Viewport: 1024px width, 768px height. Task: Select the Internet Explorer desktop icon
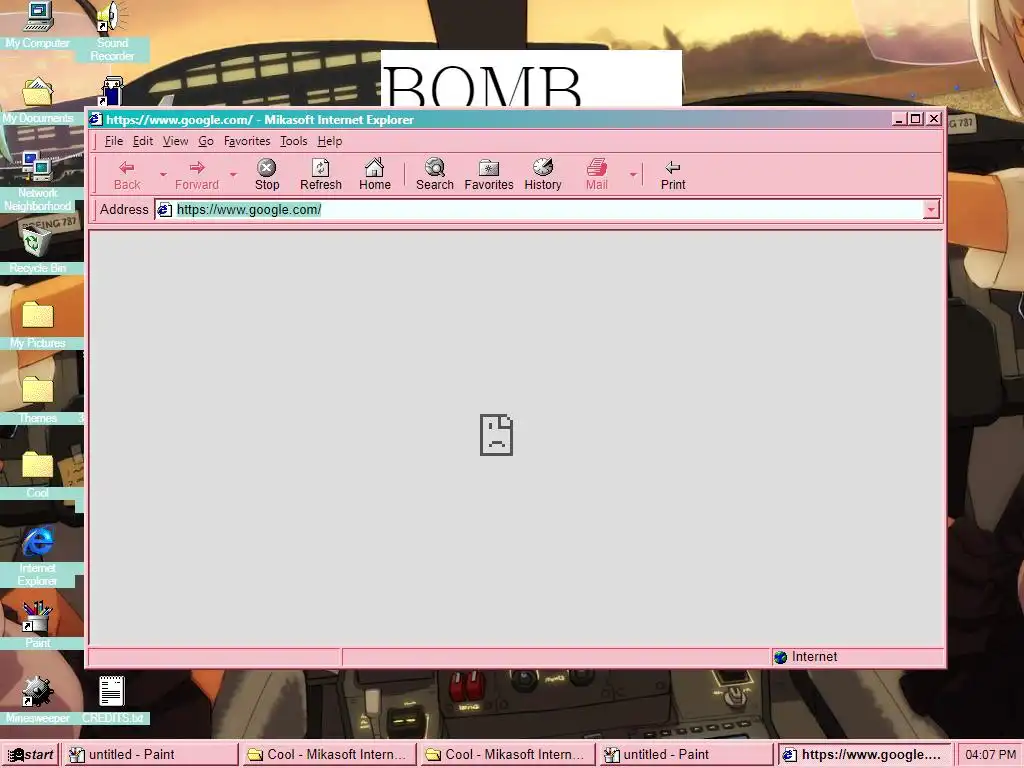coord(37,556)
